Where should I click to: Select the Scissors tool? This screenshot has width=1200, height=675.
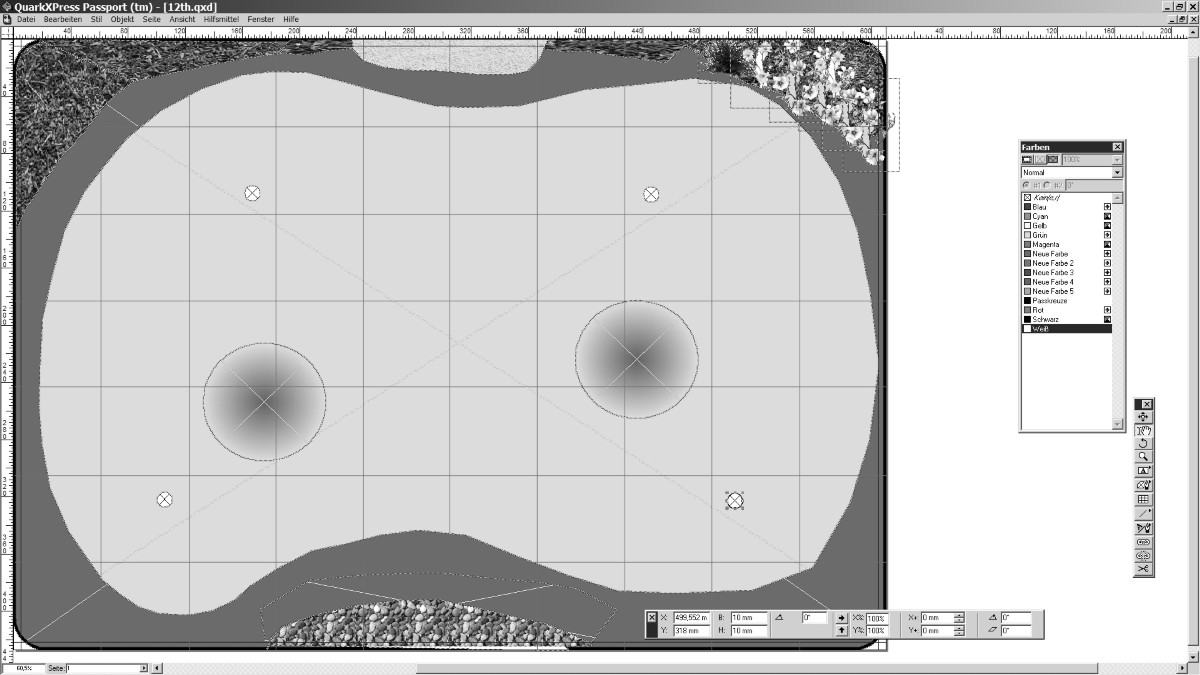coord(1143,569)
